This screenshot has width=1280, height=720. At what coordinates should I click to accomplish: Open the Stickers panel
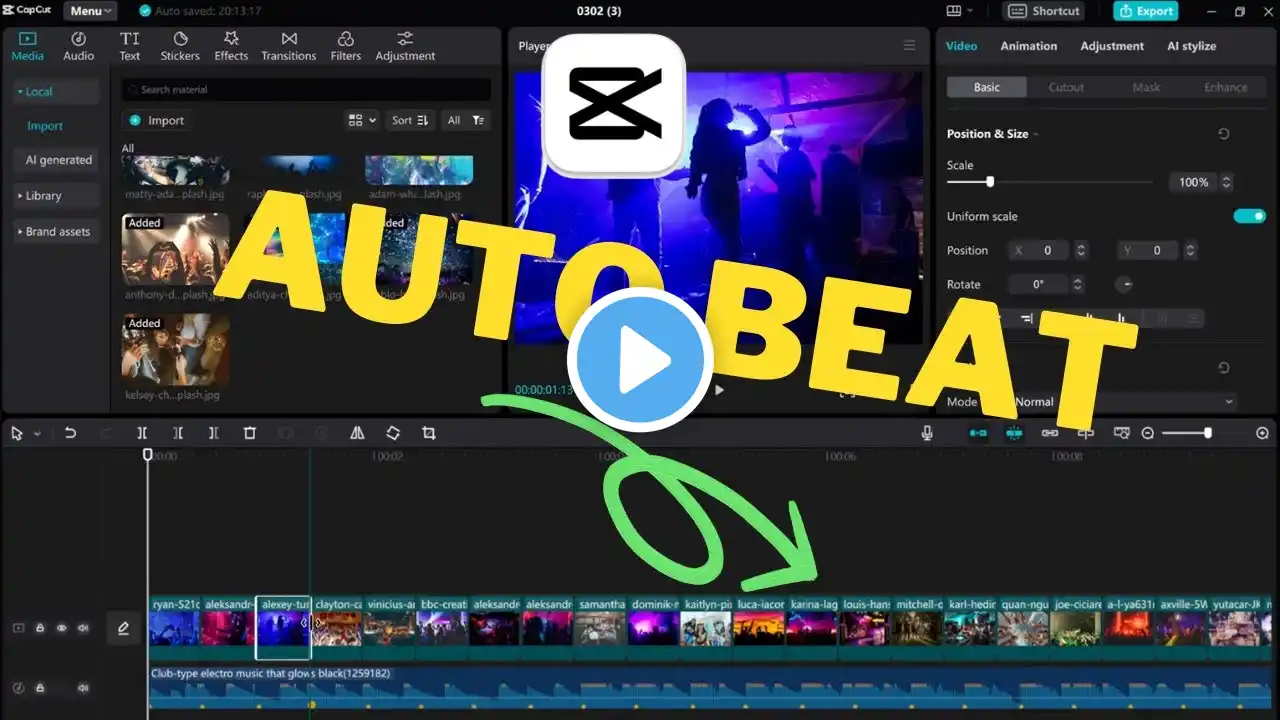pos(180,46)
